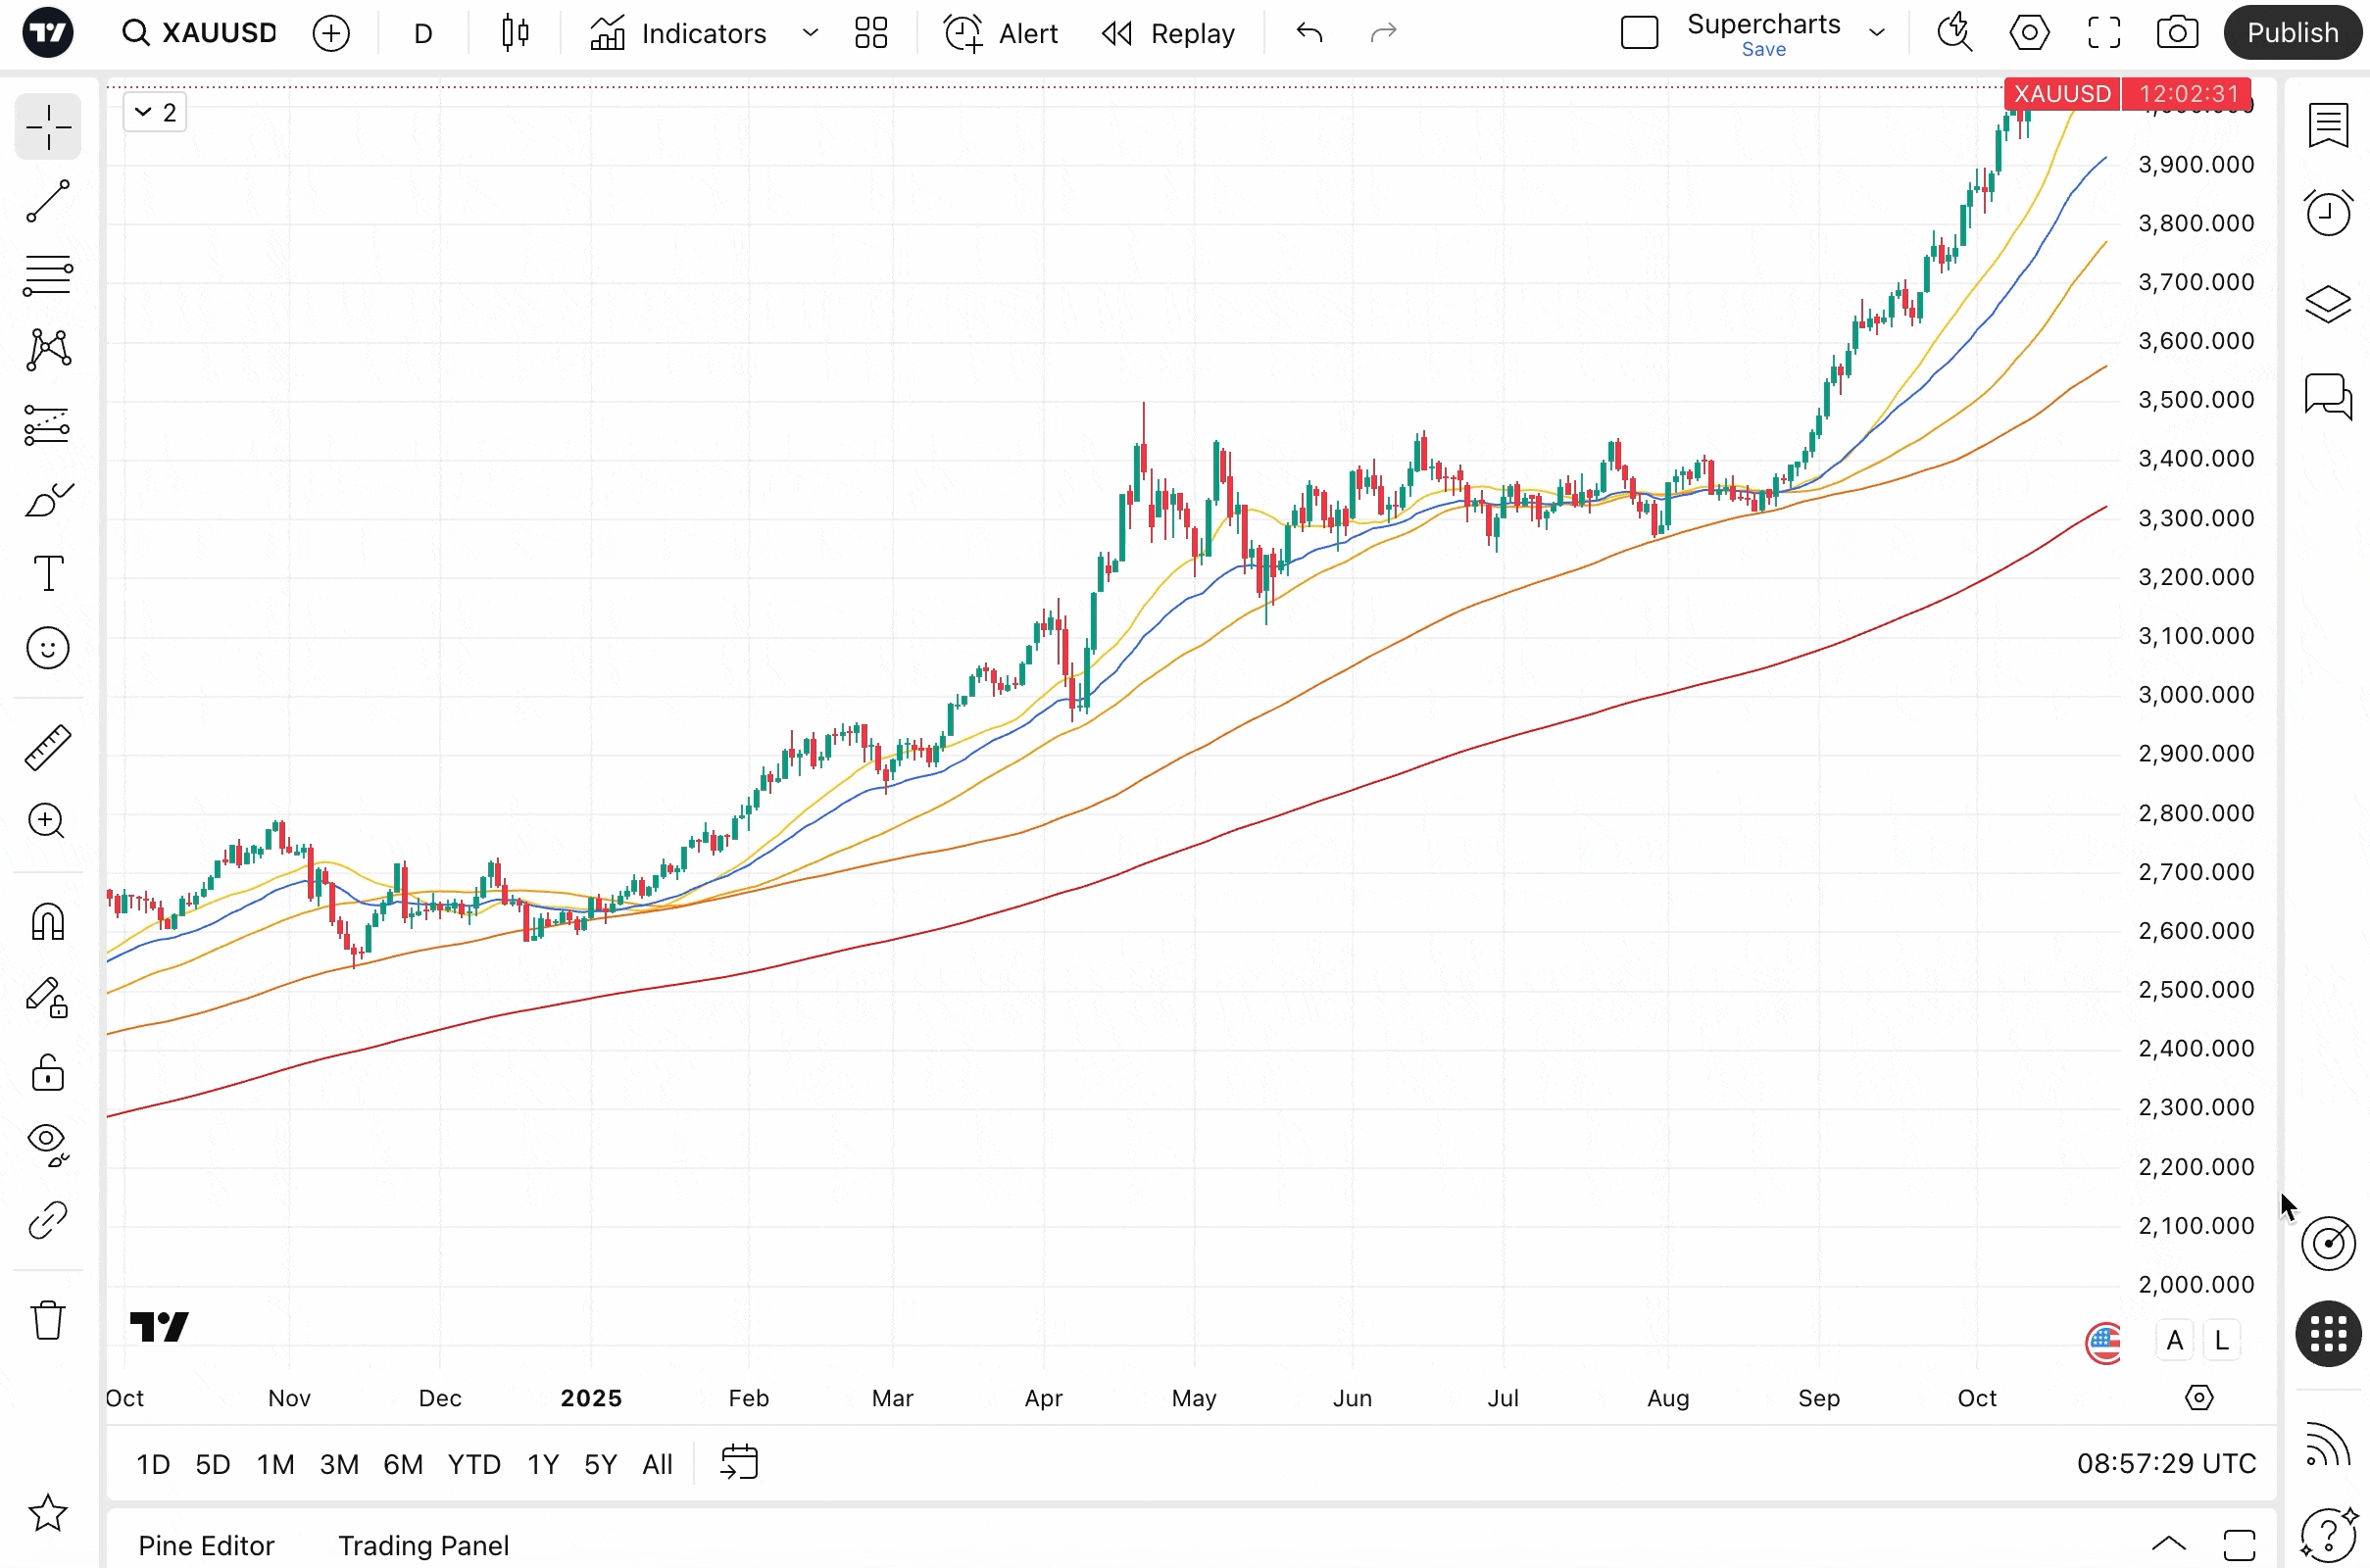The width and height of the screenshot is (2370, 1568).
Task: Toggle auto scale with the A button
Action: click(2174, 1340)
